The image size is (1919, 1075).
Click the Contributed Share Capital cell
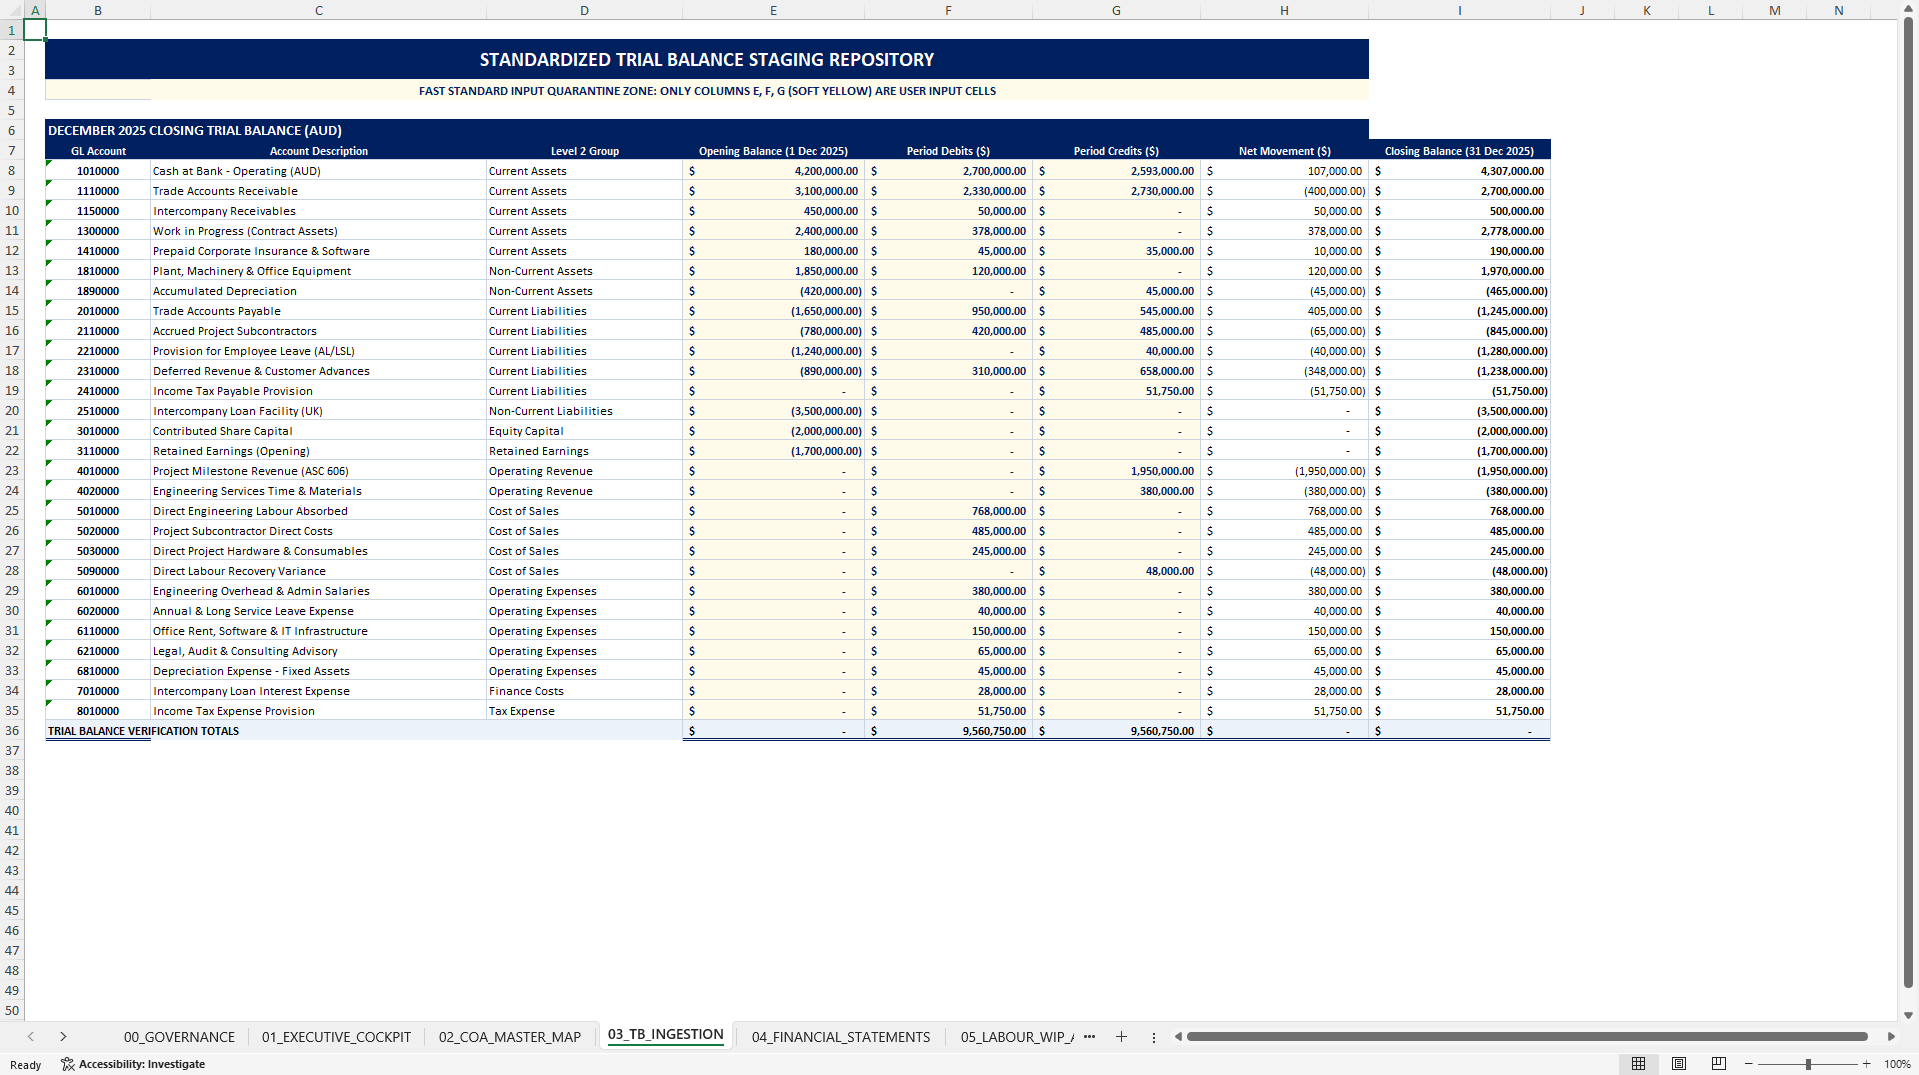pyautogui.click(x=318, y=431)
